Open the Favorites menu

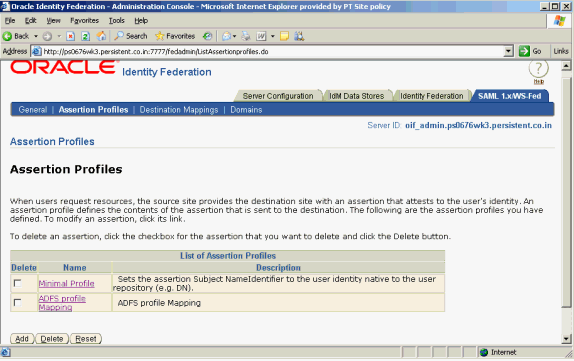coord(85,21)
